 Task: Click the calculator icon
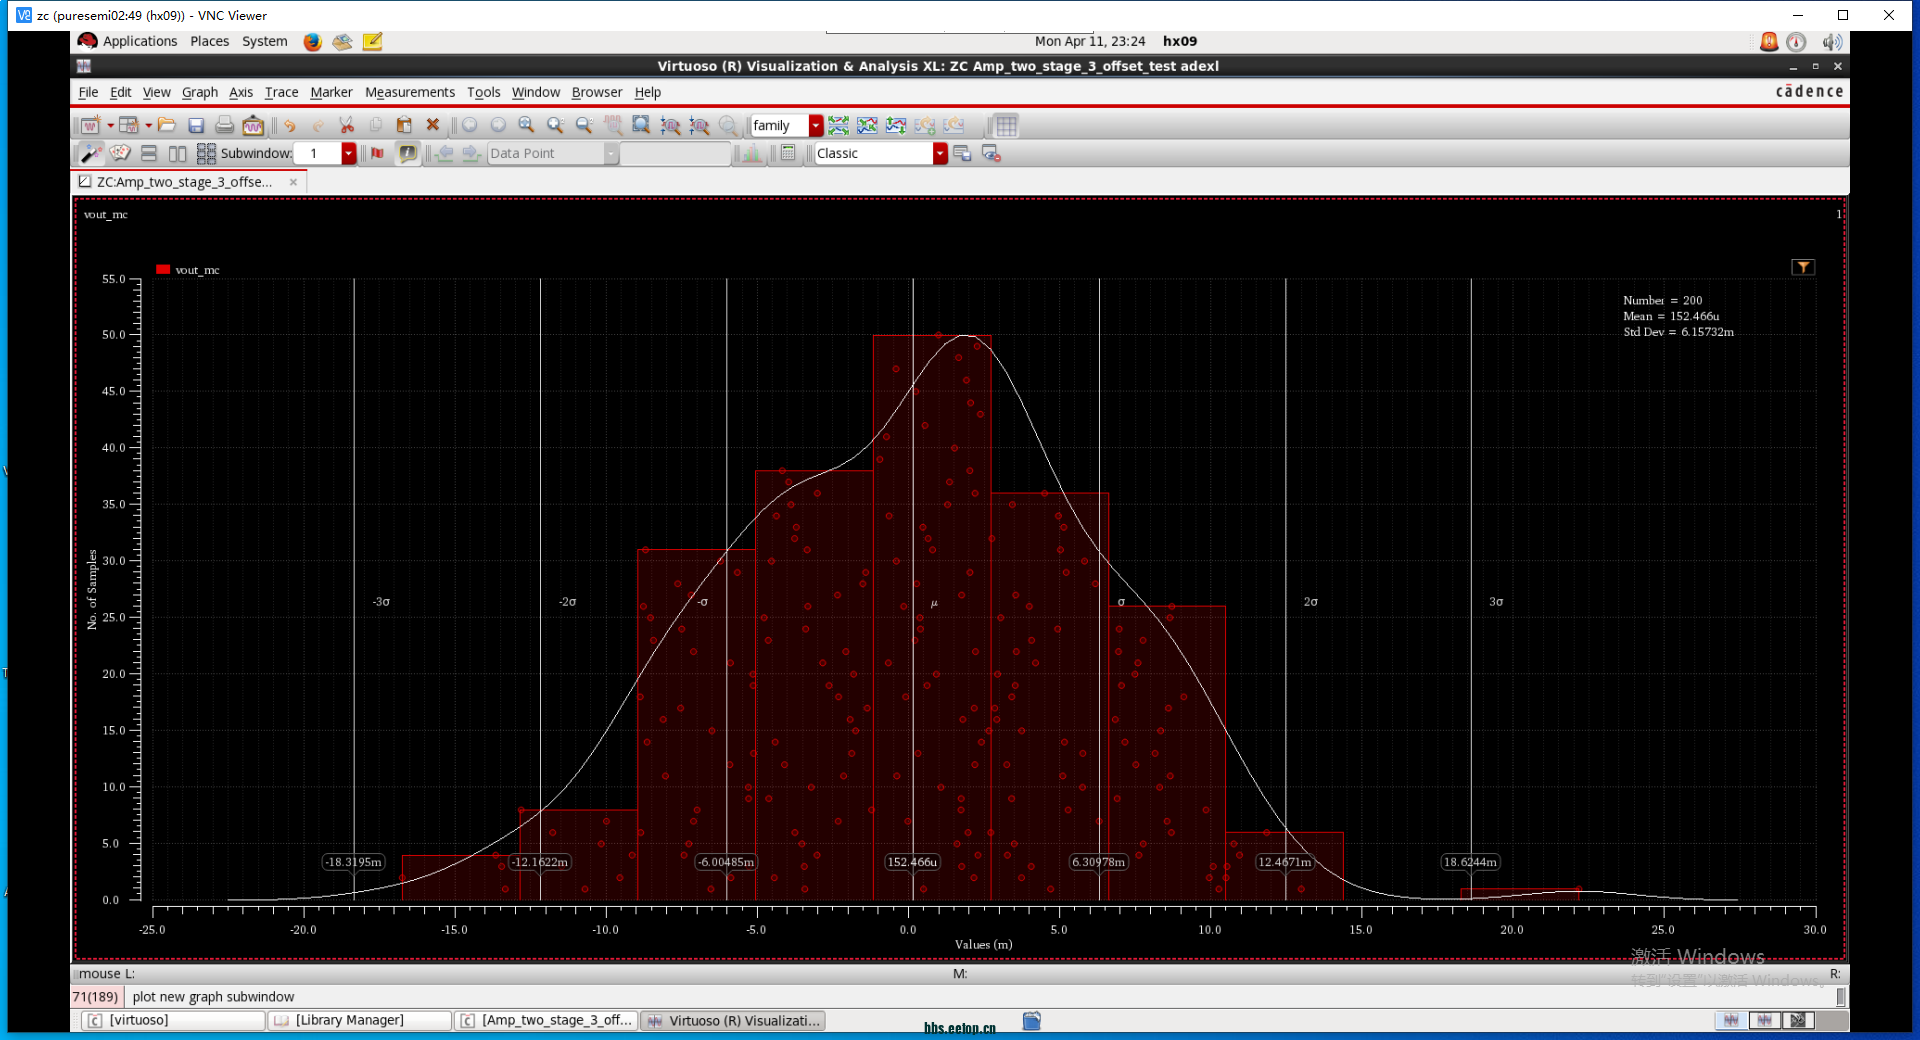[788, 153]
